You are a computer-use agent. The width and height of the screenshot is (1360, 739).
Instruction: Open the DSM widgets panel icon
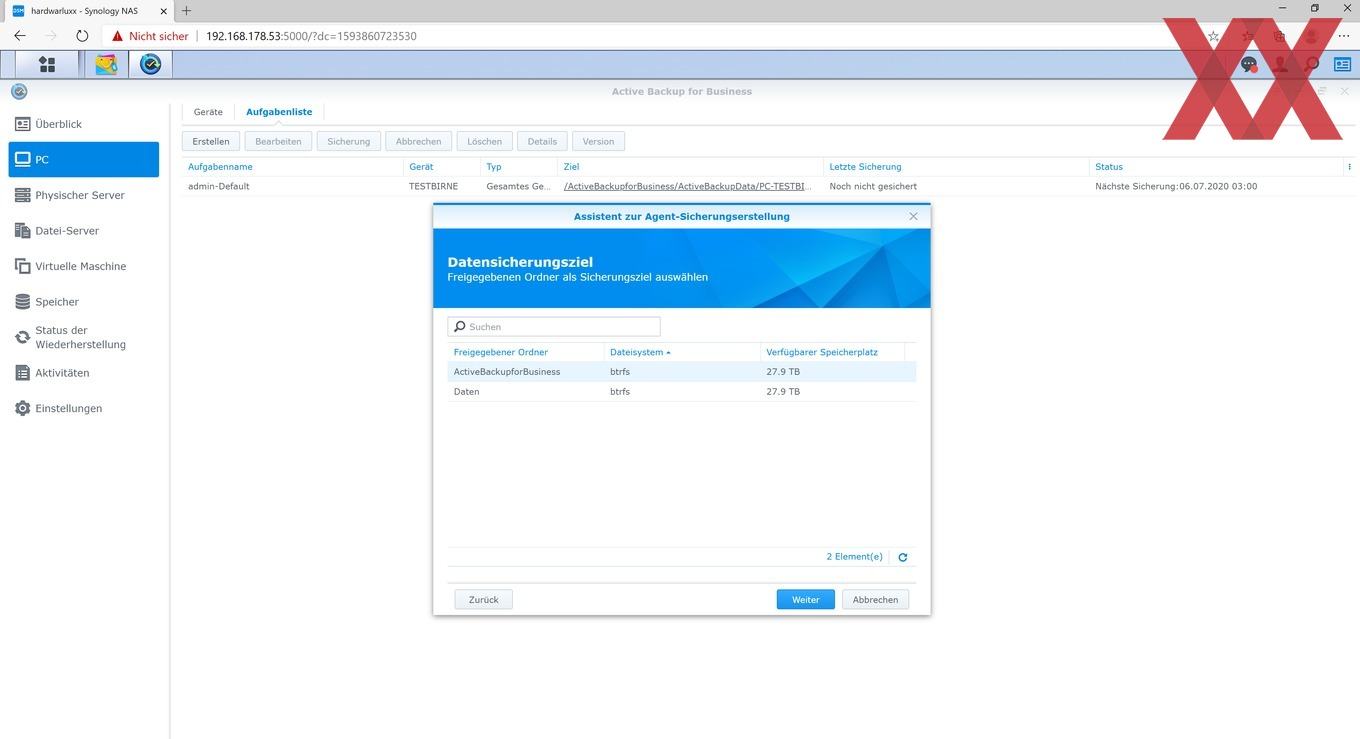[x=1342, y=64]
